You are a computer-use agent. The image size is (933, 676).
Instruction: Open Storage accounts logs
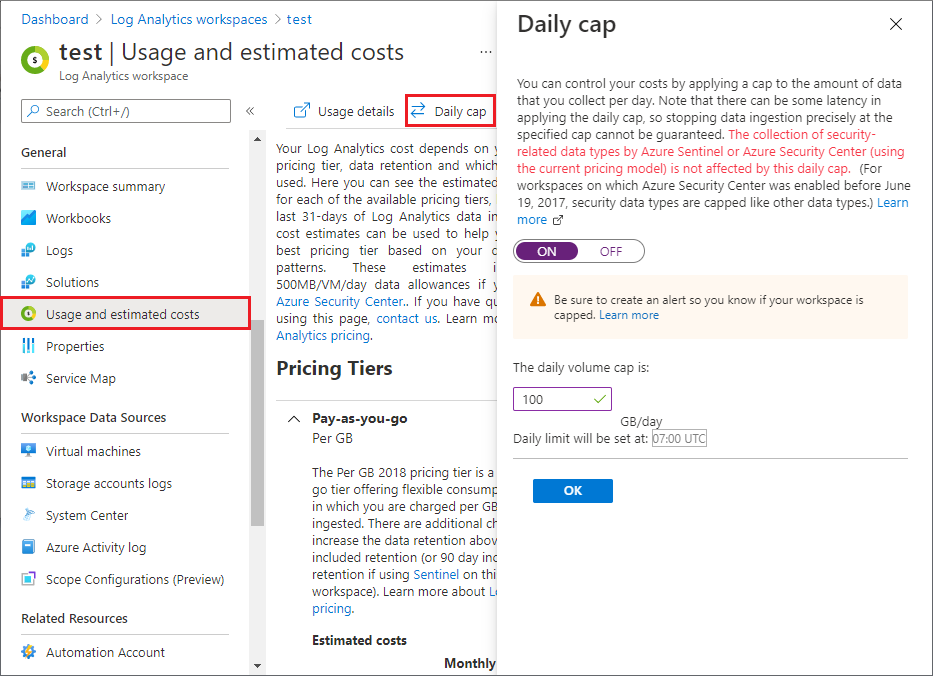103,483
